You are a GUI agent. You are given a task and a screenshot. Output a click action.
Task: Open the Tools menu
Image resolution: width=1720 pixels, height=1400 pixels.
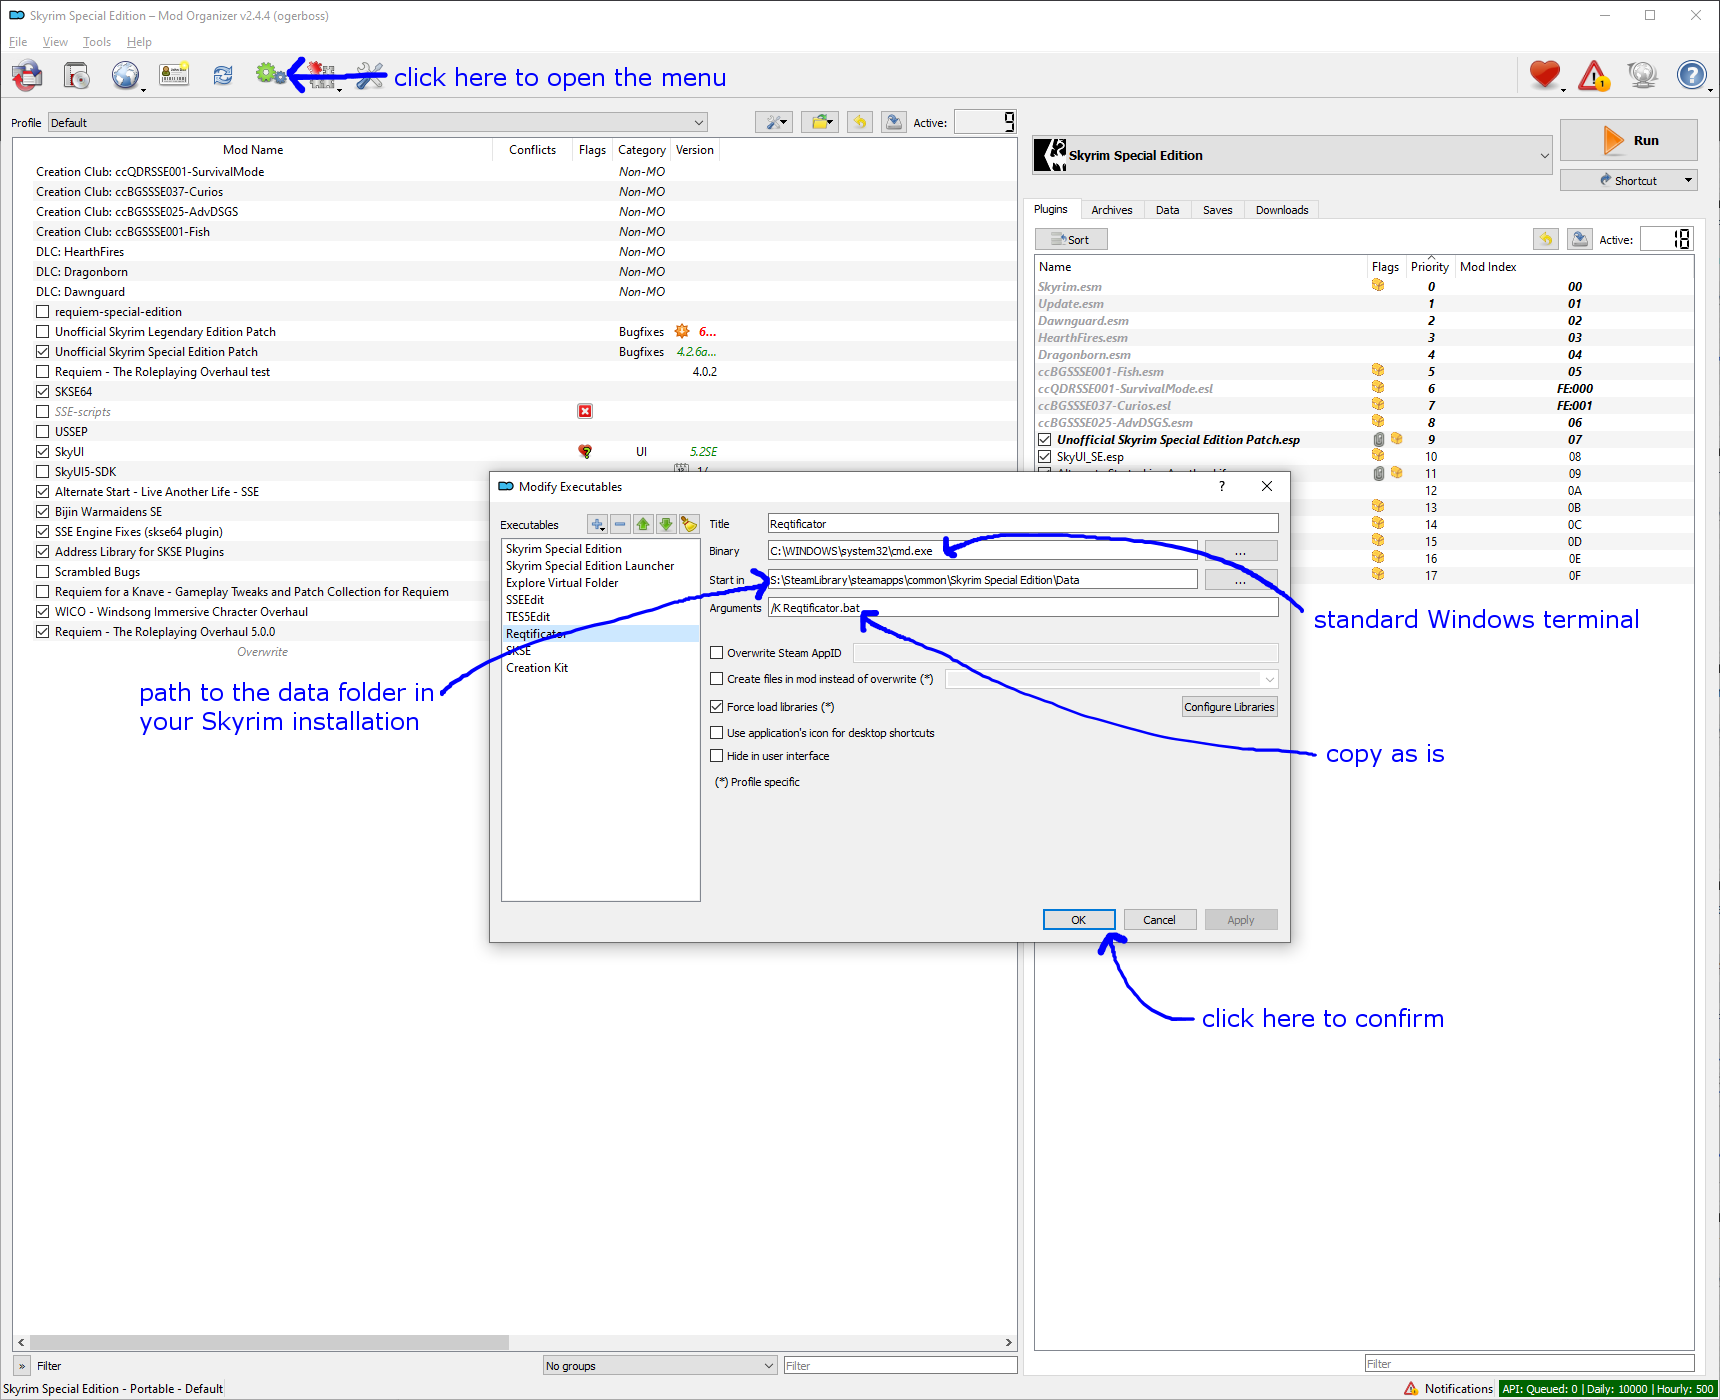[97, 42]
